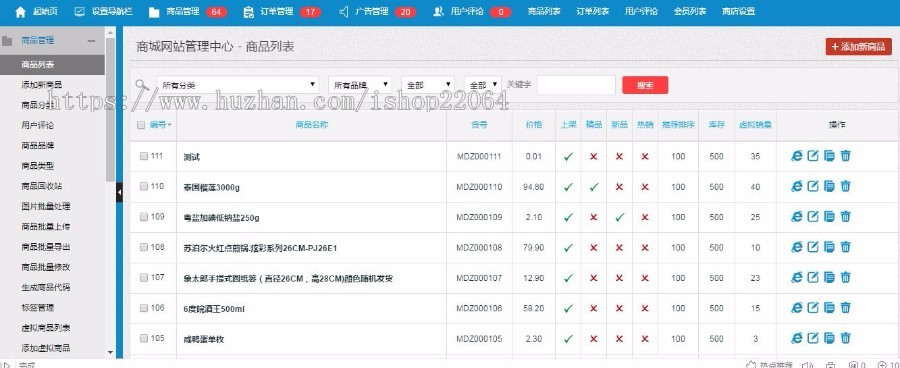Image resolution: width=900 pixels, height=368 pixels.
Task: Open 标签管理 in the sidebar
Action: pyautogui.click(x=38, y=307)
